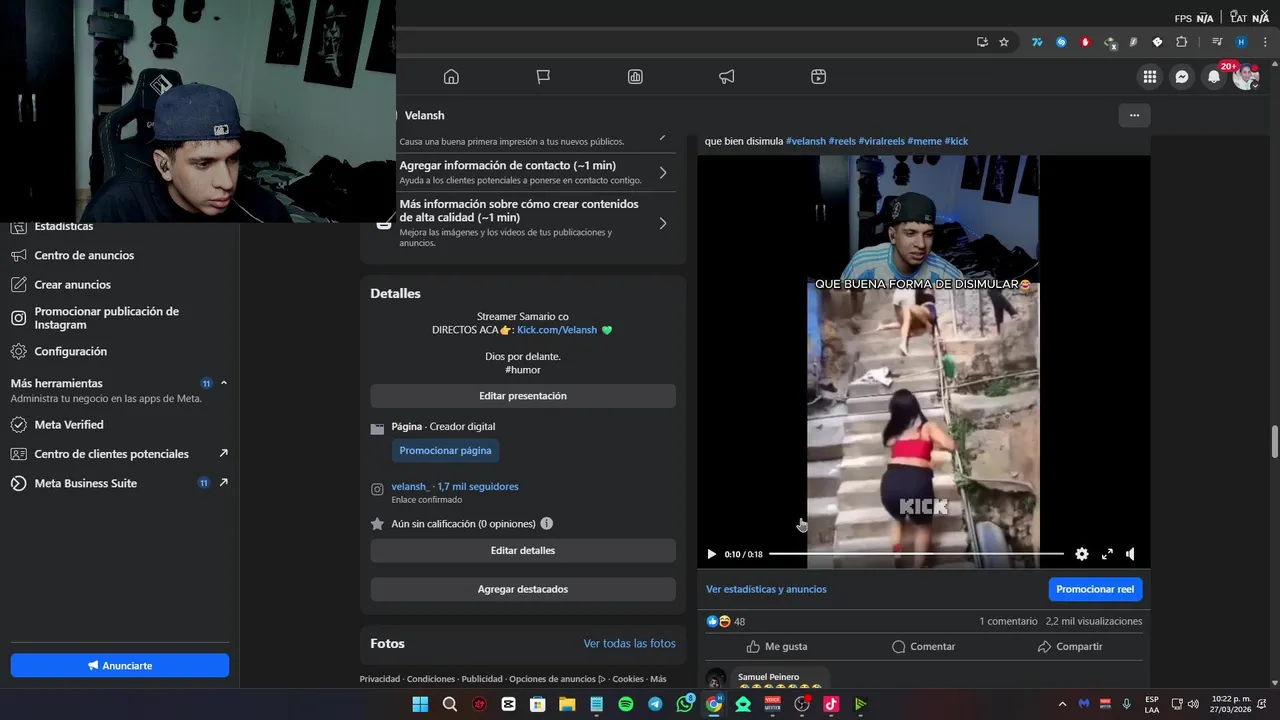The width and height of the screenshot is (1280, 720).
Task: Open the Privacidad footer link
Action: (x=380, y=679)
